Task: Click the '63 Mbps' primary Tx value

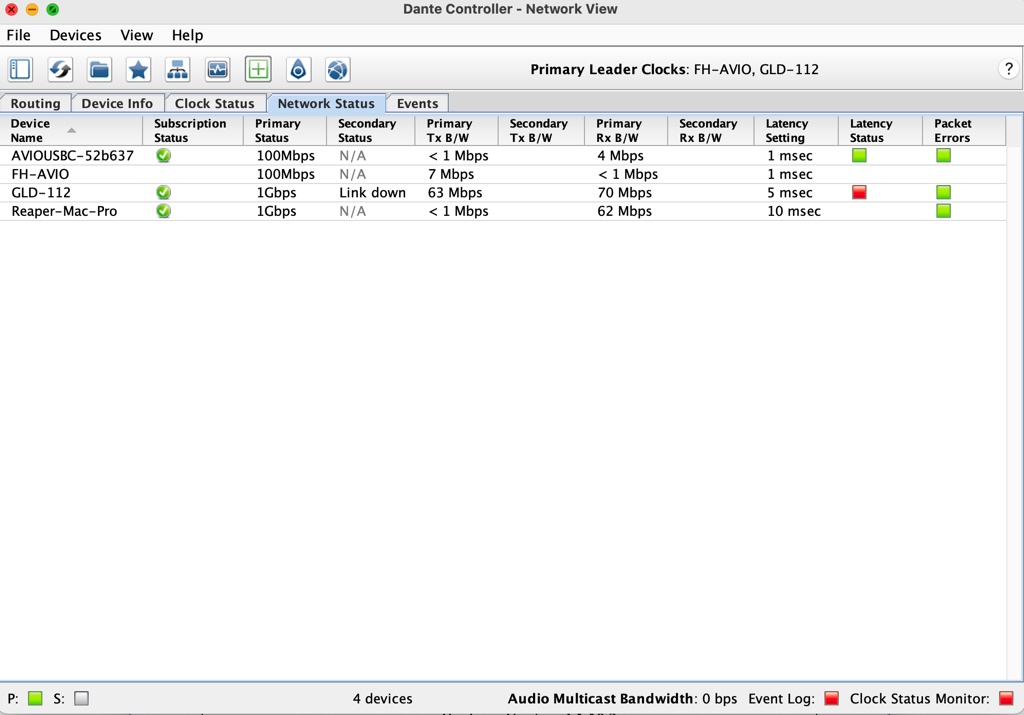Action: [455, 193]
